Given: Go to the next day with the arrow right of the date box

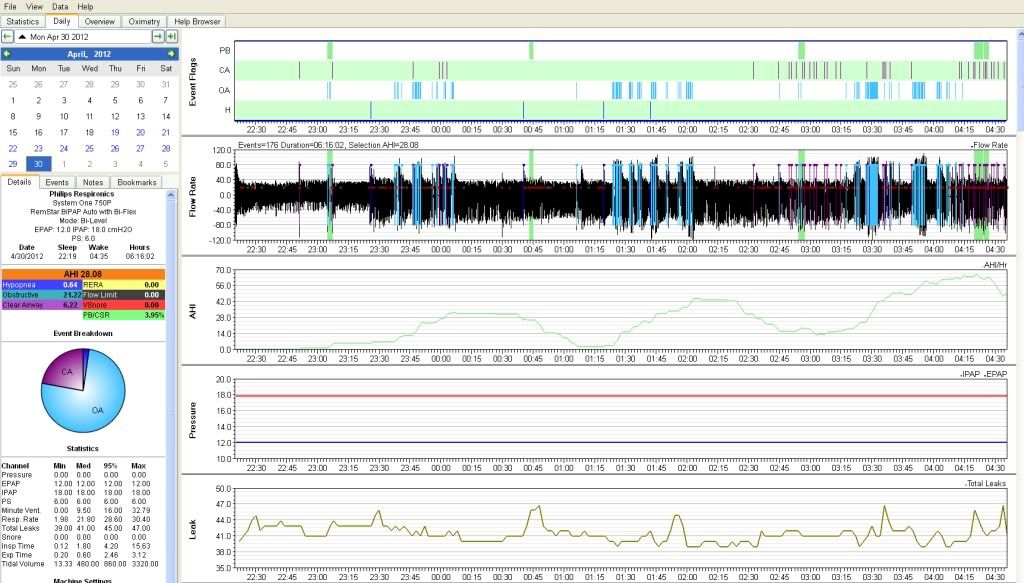Looking at the screenshot, I should tap(158, 37).
